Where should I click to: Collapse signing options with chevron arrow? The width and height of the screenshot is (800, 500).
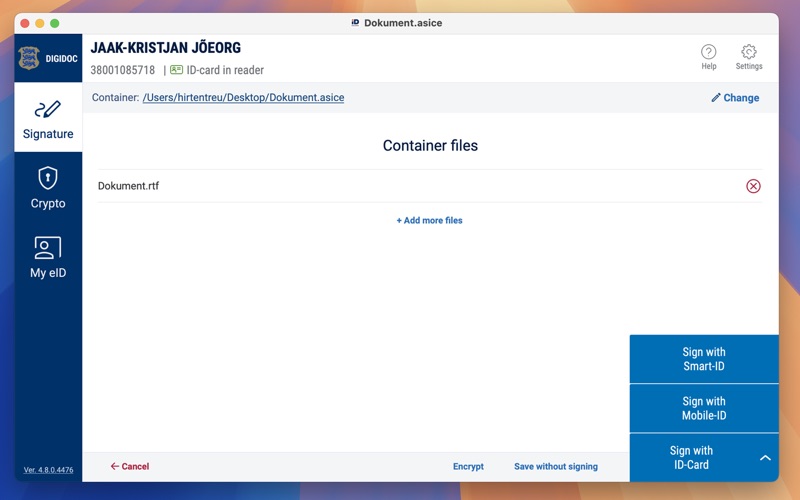point(765,458)
